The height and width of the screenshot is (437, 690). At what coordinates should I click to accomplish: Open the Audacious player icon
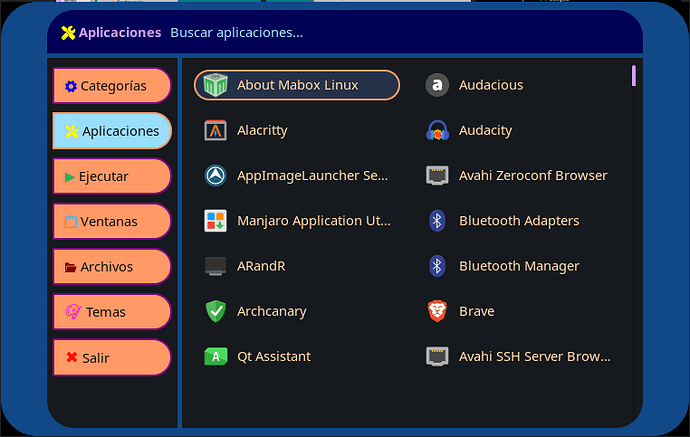437,85
